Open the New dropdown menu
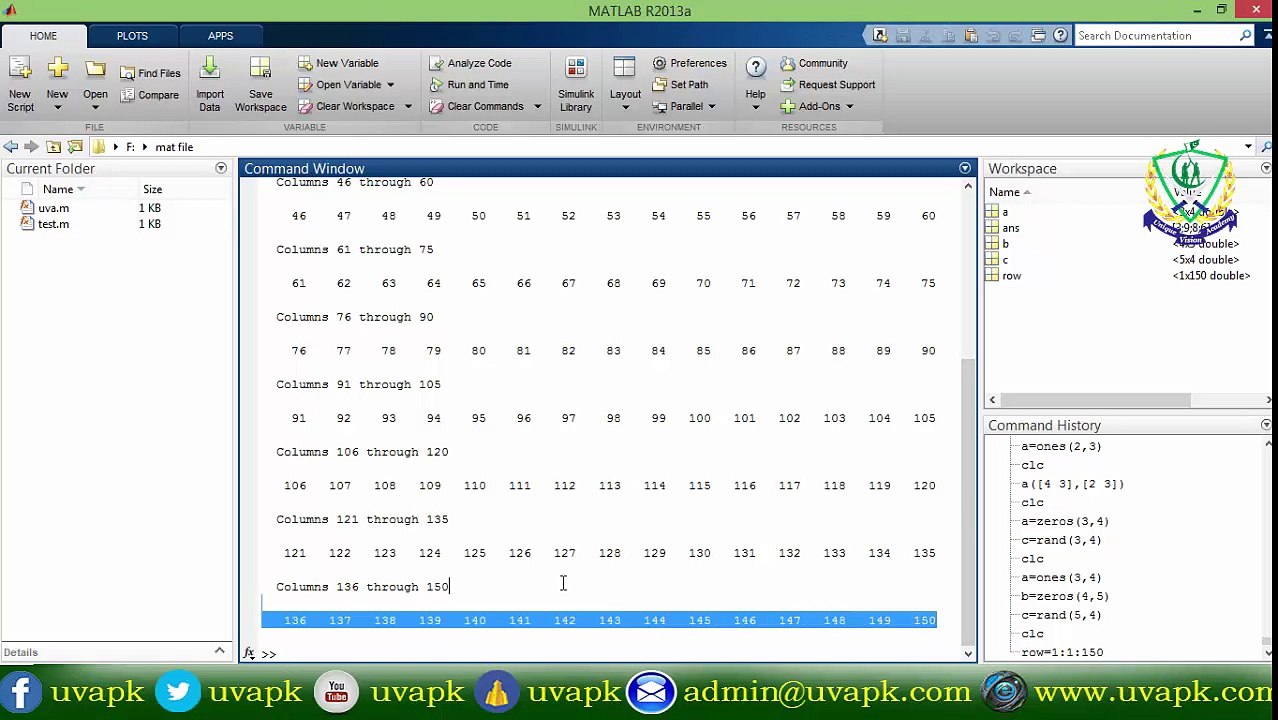Screen dimensions: 1278x720 57,107
